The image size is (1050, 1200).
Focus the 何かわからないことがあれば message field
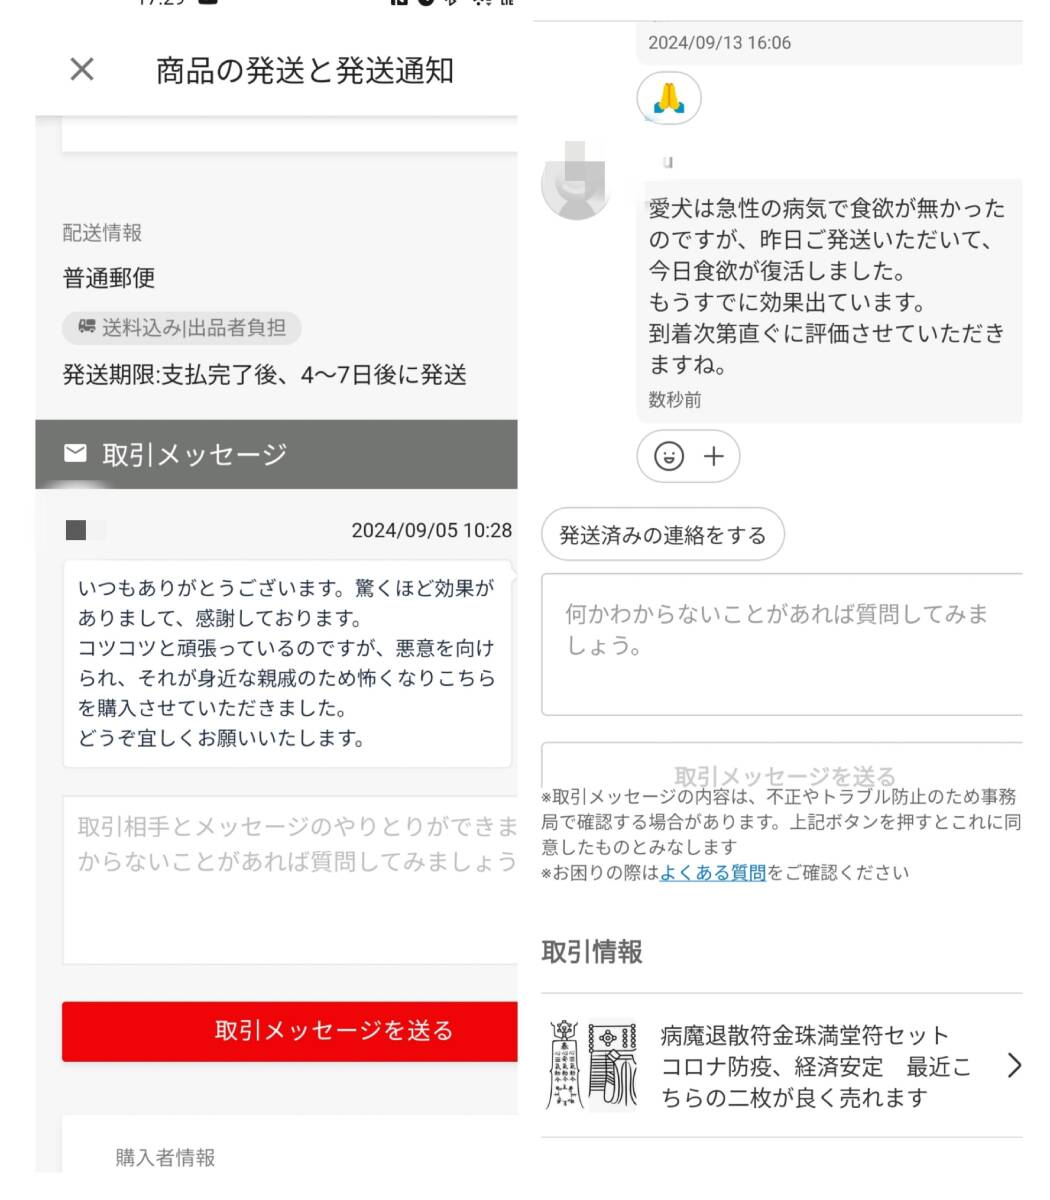[x=782, y=644]
